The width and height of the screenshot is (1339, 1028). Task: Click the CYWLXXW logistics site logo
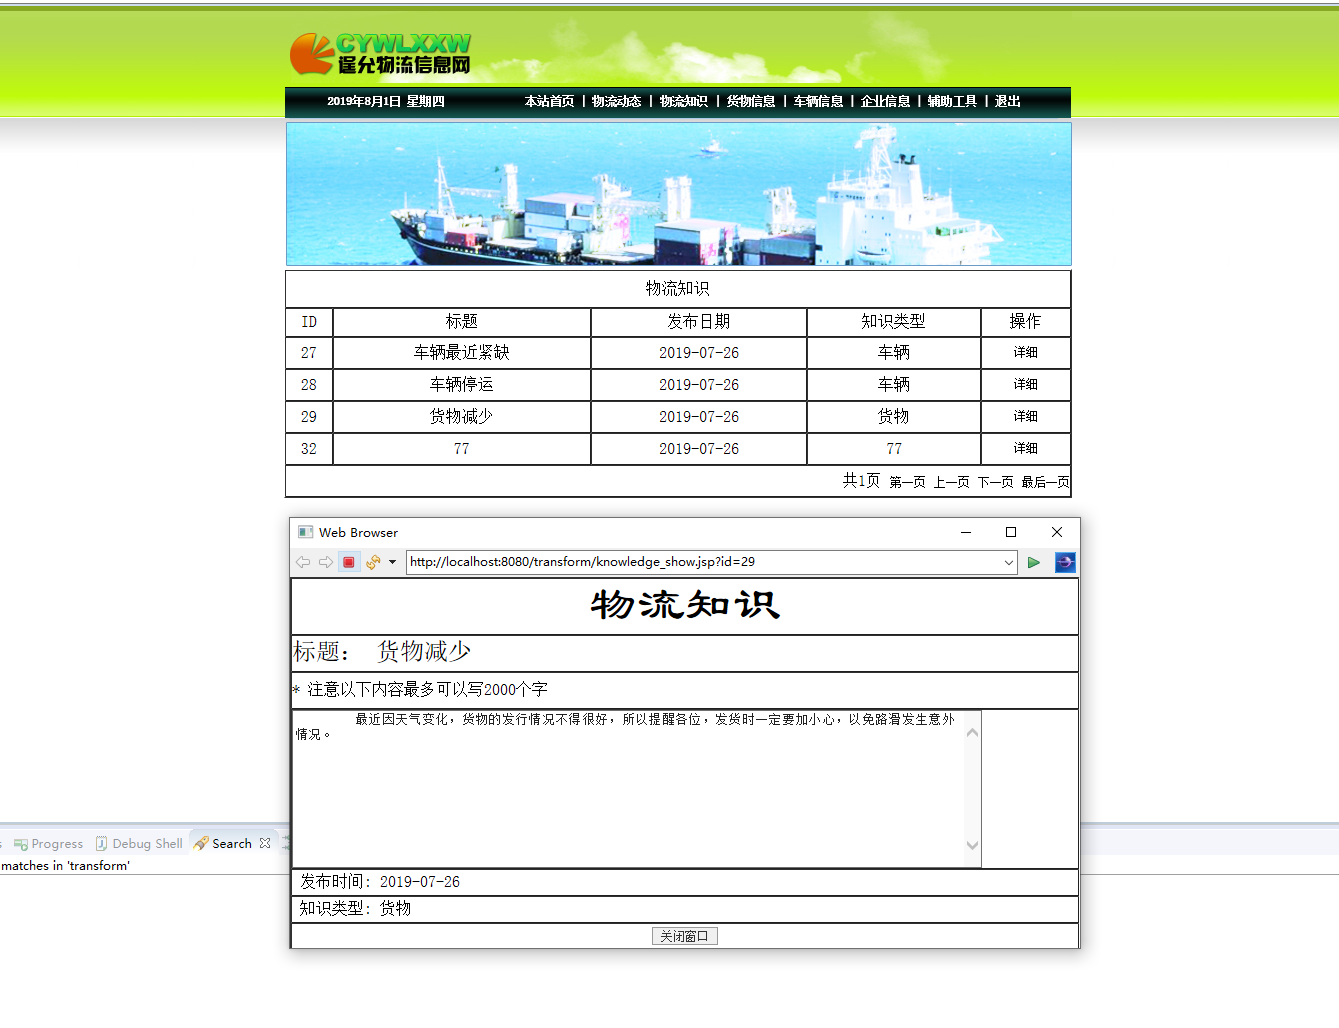coord(380,55)
